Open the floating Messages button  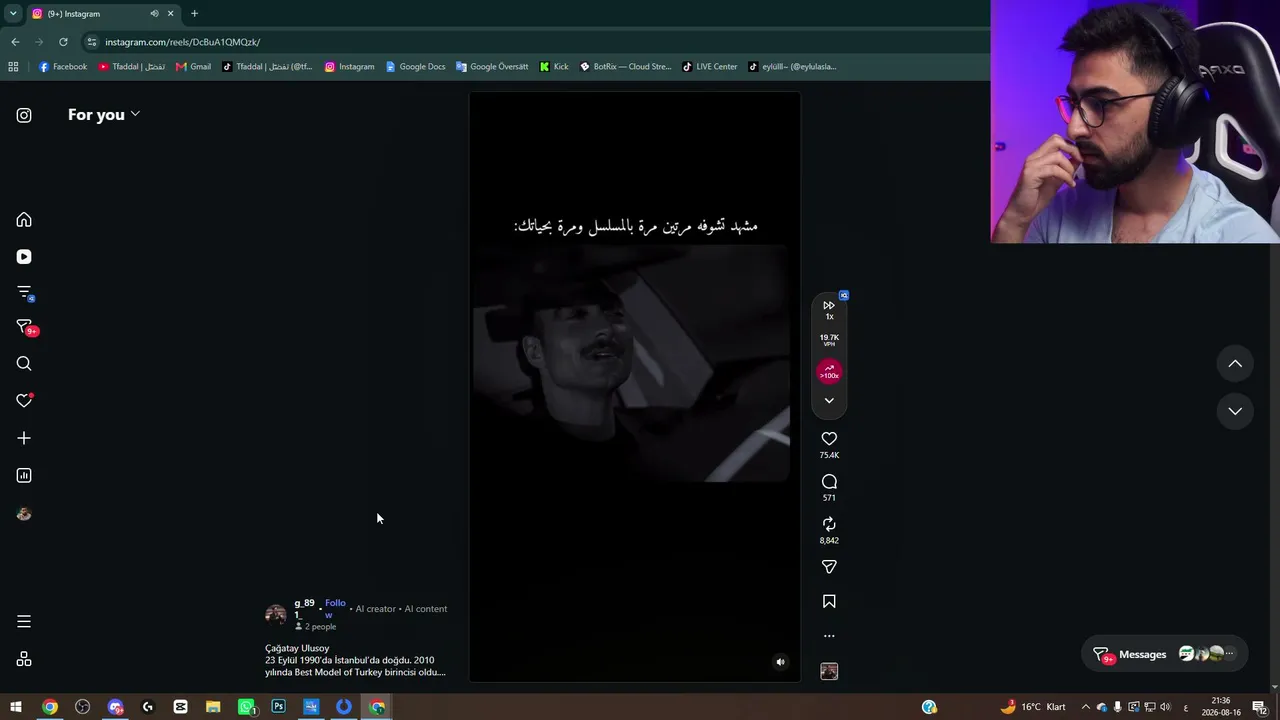[1165, 655]
